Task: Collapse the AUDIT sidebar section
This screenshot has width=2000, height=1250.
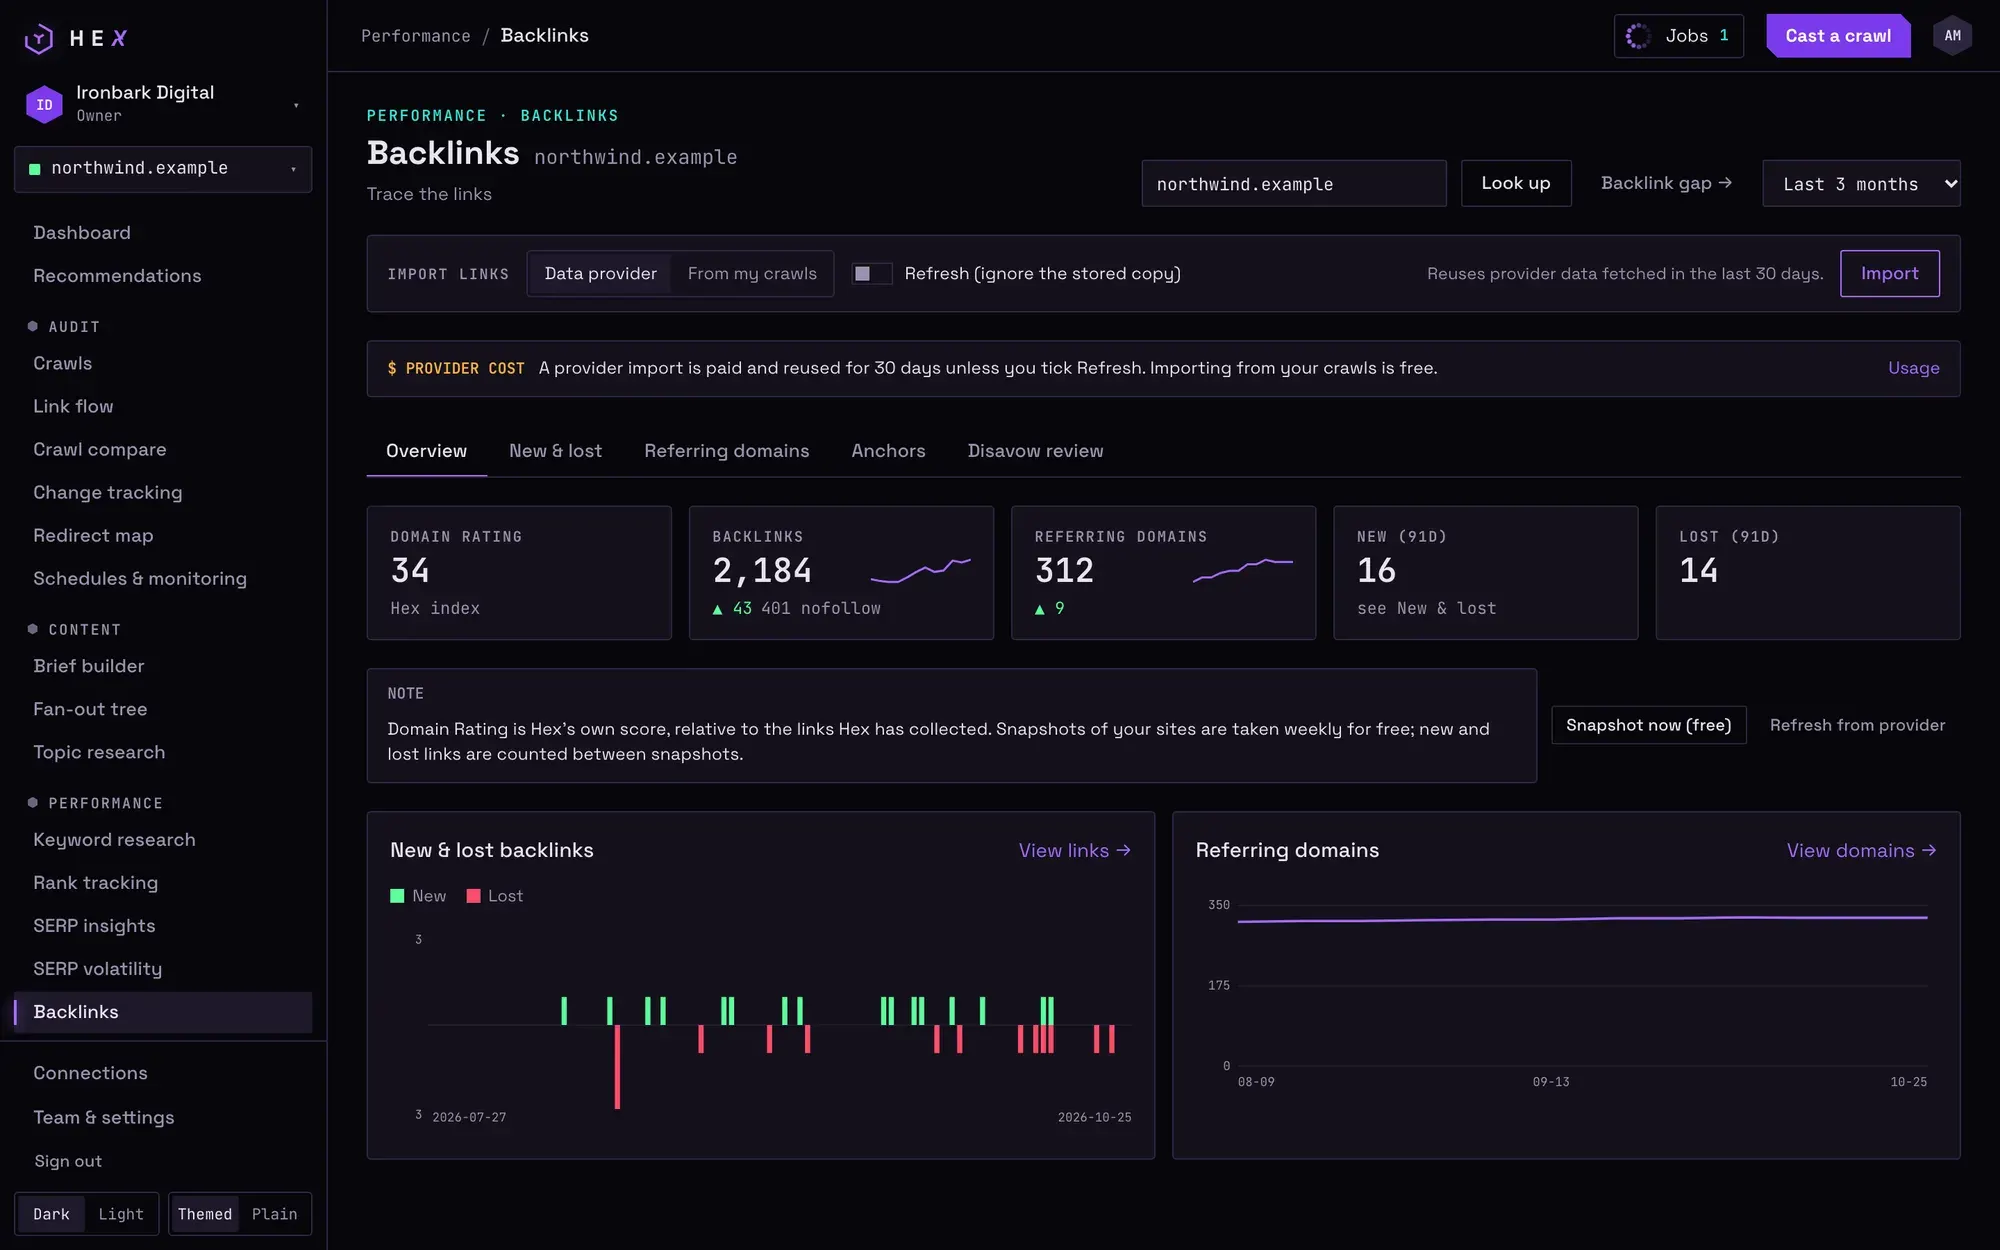Action: (x=66, y=327)
